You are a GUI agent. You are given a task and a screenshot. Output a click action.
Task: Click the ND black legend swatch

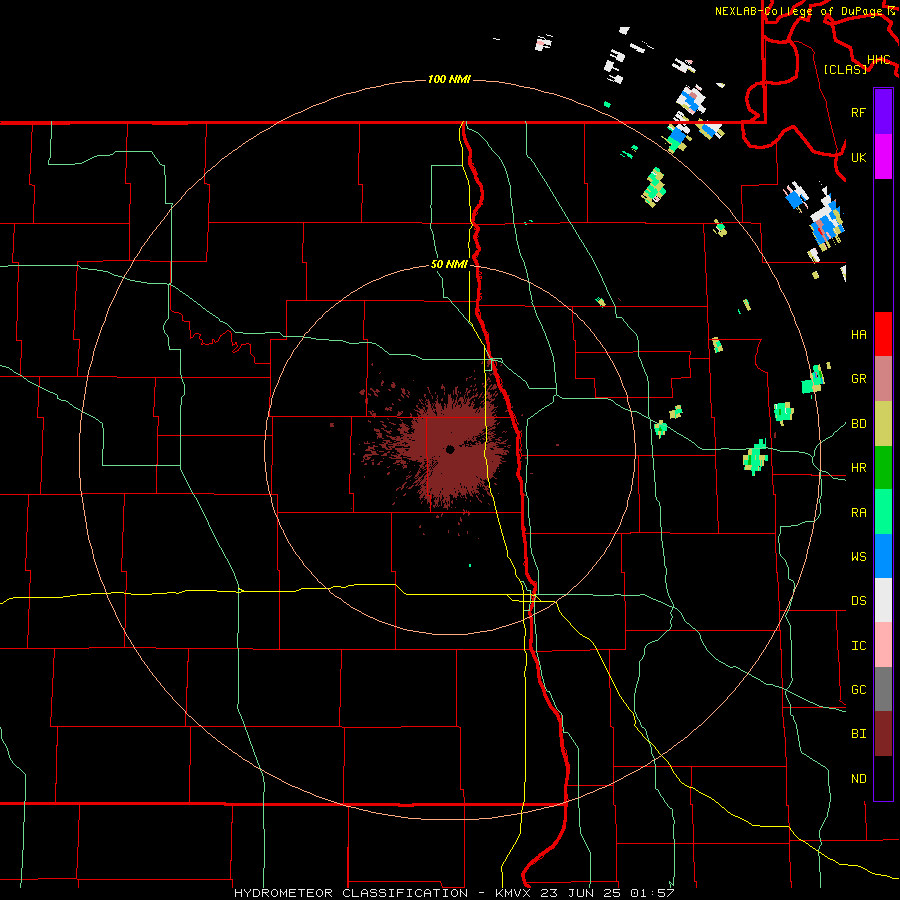click(883, 778)
